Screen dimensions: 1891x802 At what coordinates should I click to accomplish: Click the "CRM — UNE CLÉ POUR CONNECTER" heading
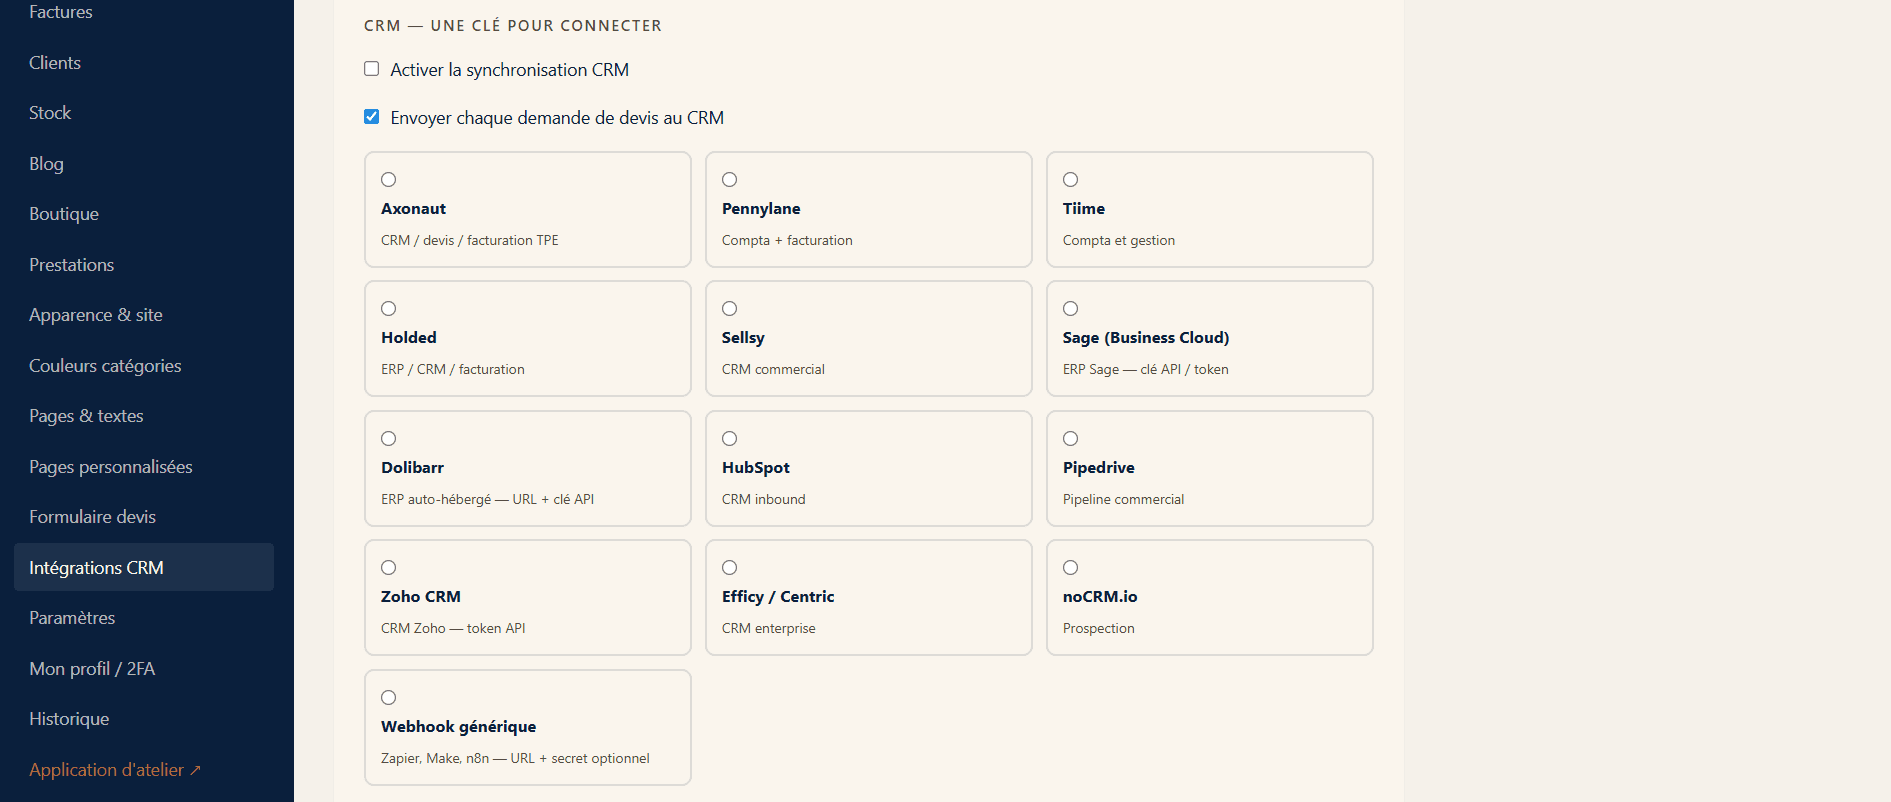point(513,26)
